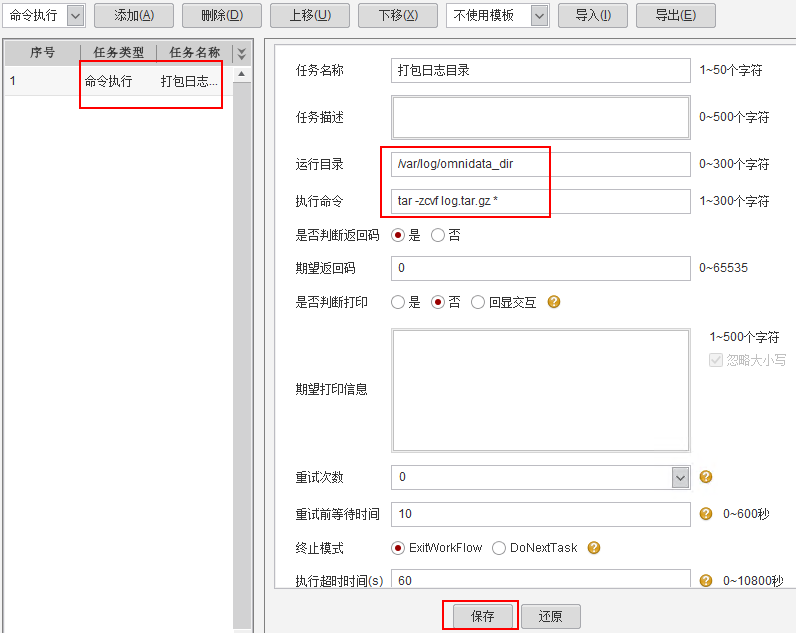
Task: Click 下移(X) button
Action: (398, 16)
